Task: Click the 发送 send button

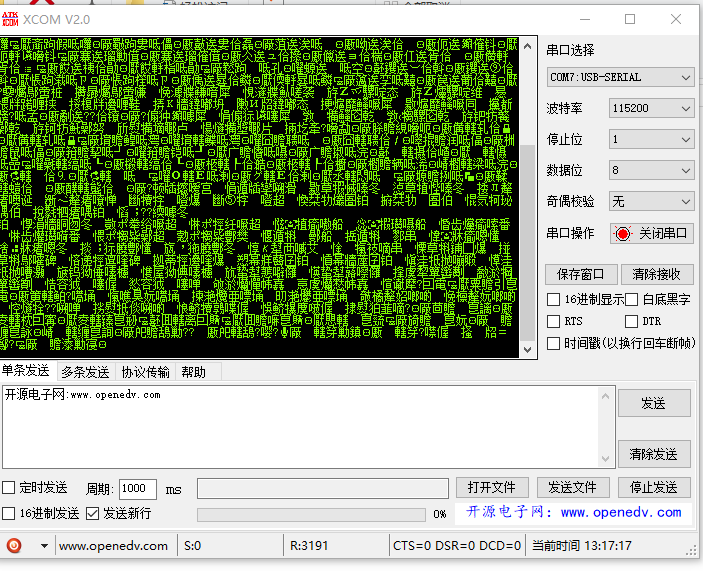Action: click(654, 403)
